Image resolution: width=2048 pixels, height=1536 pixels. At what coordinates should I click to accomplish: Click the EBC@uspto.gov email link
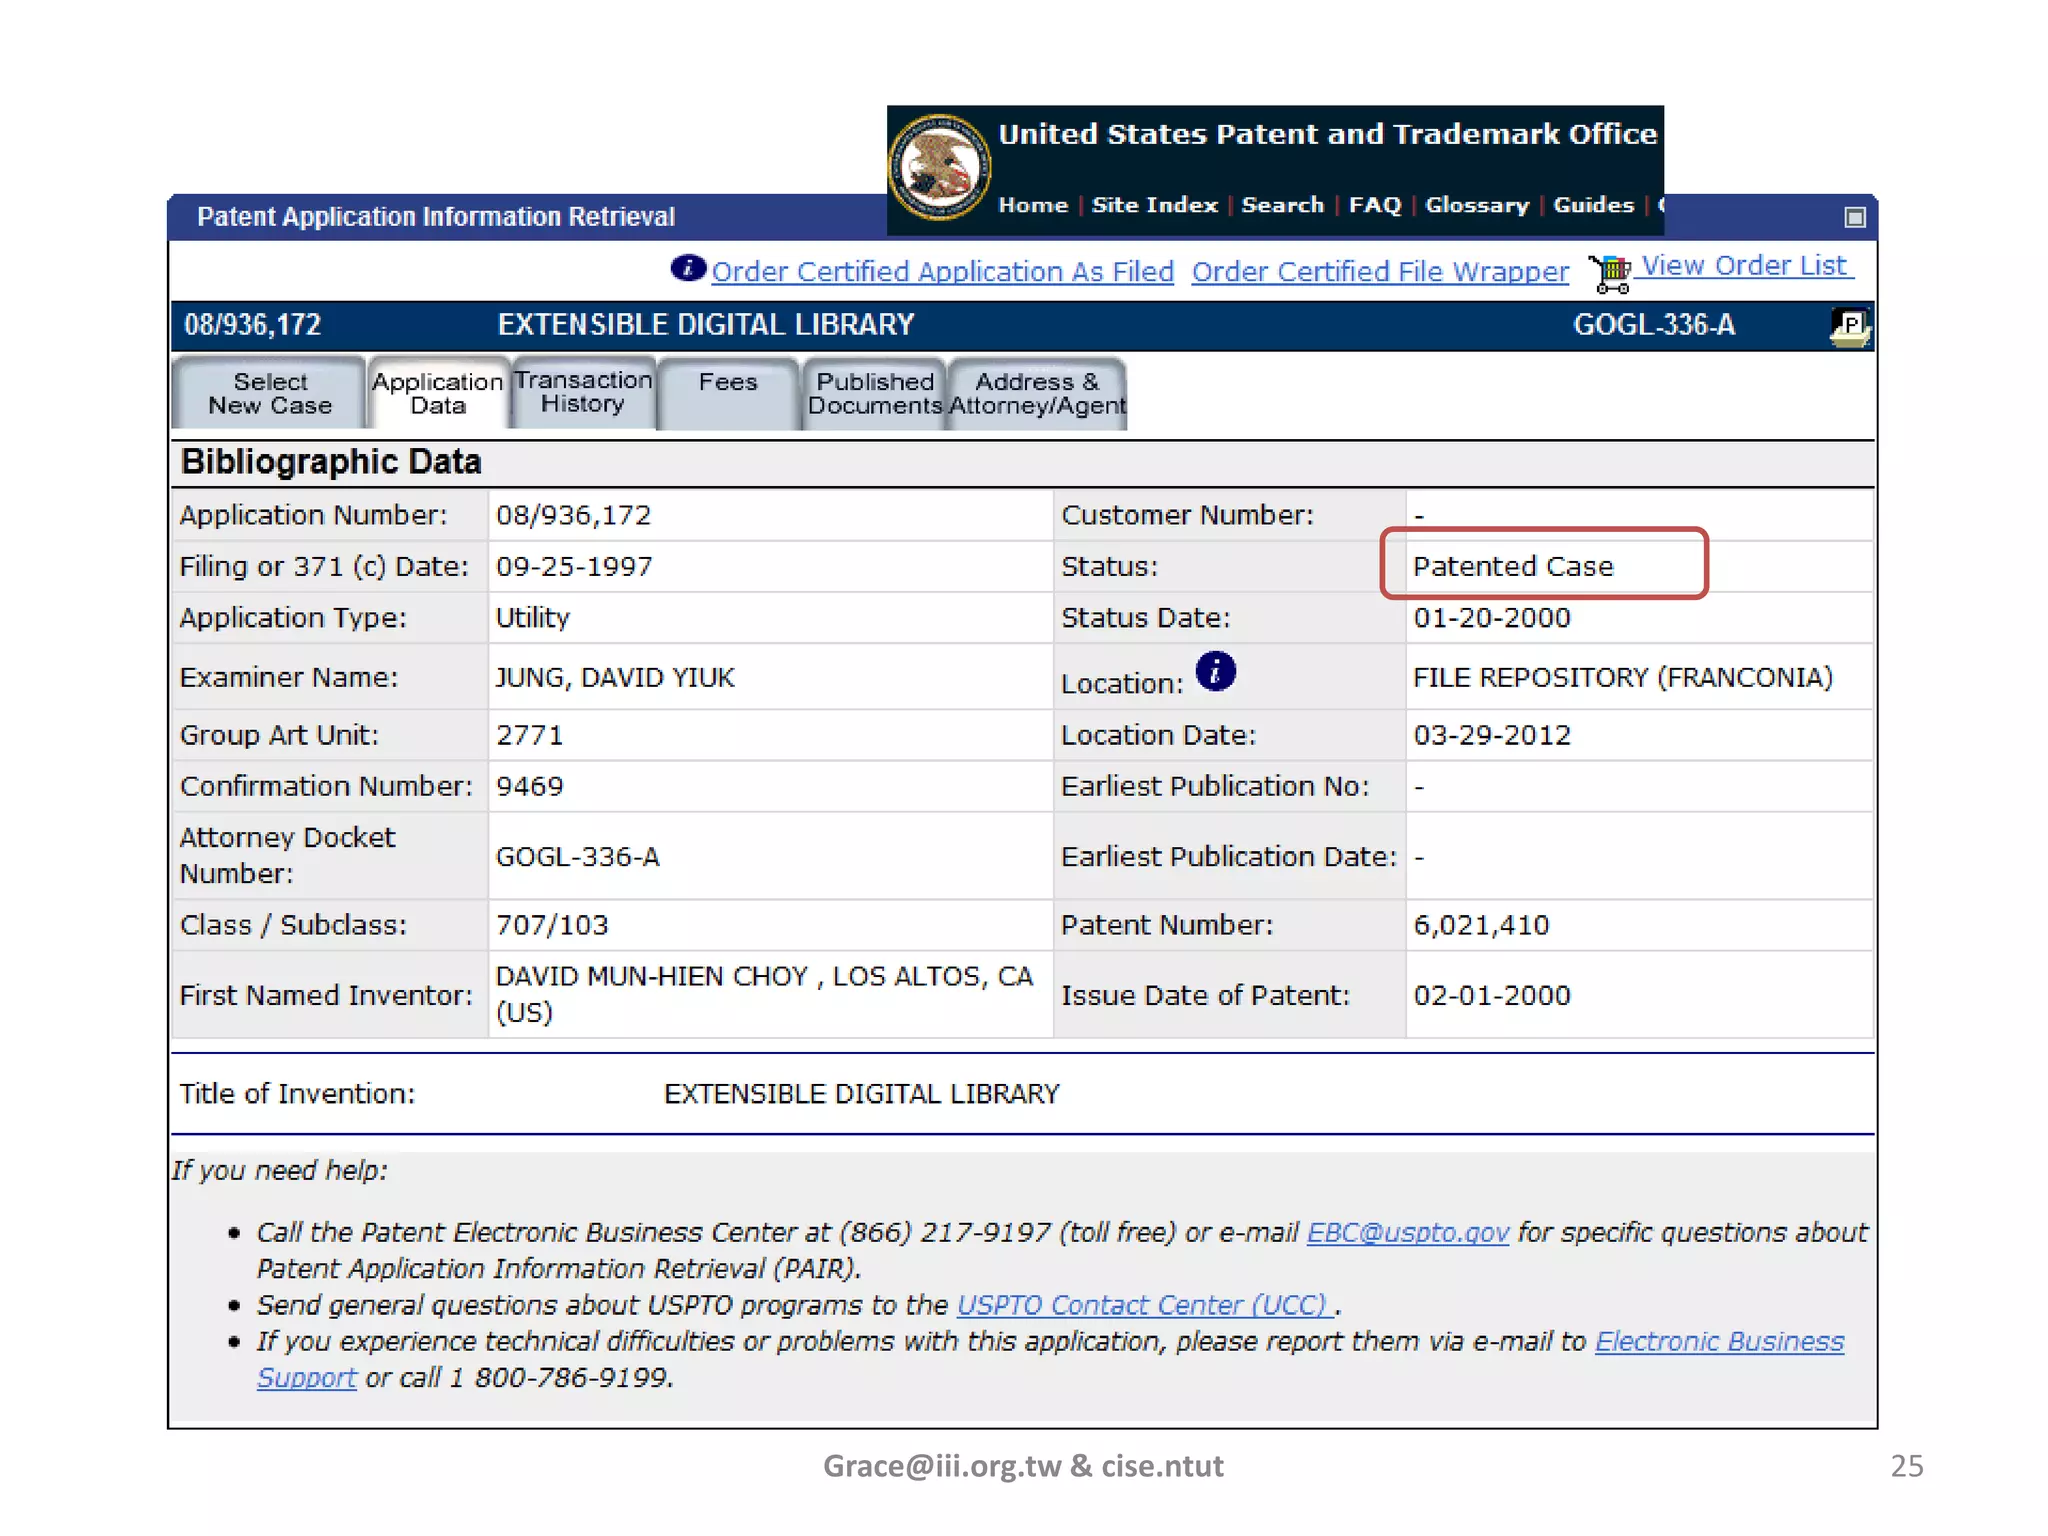point(1407,1232)
